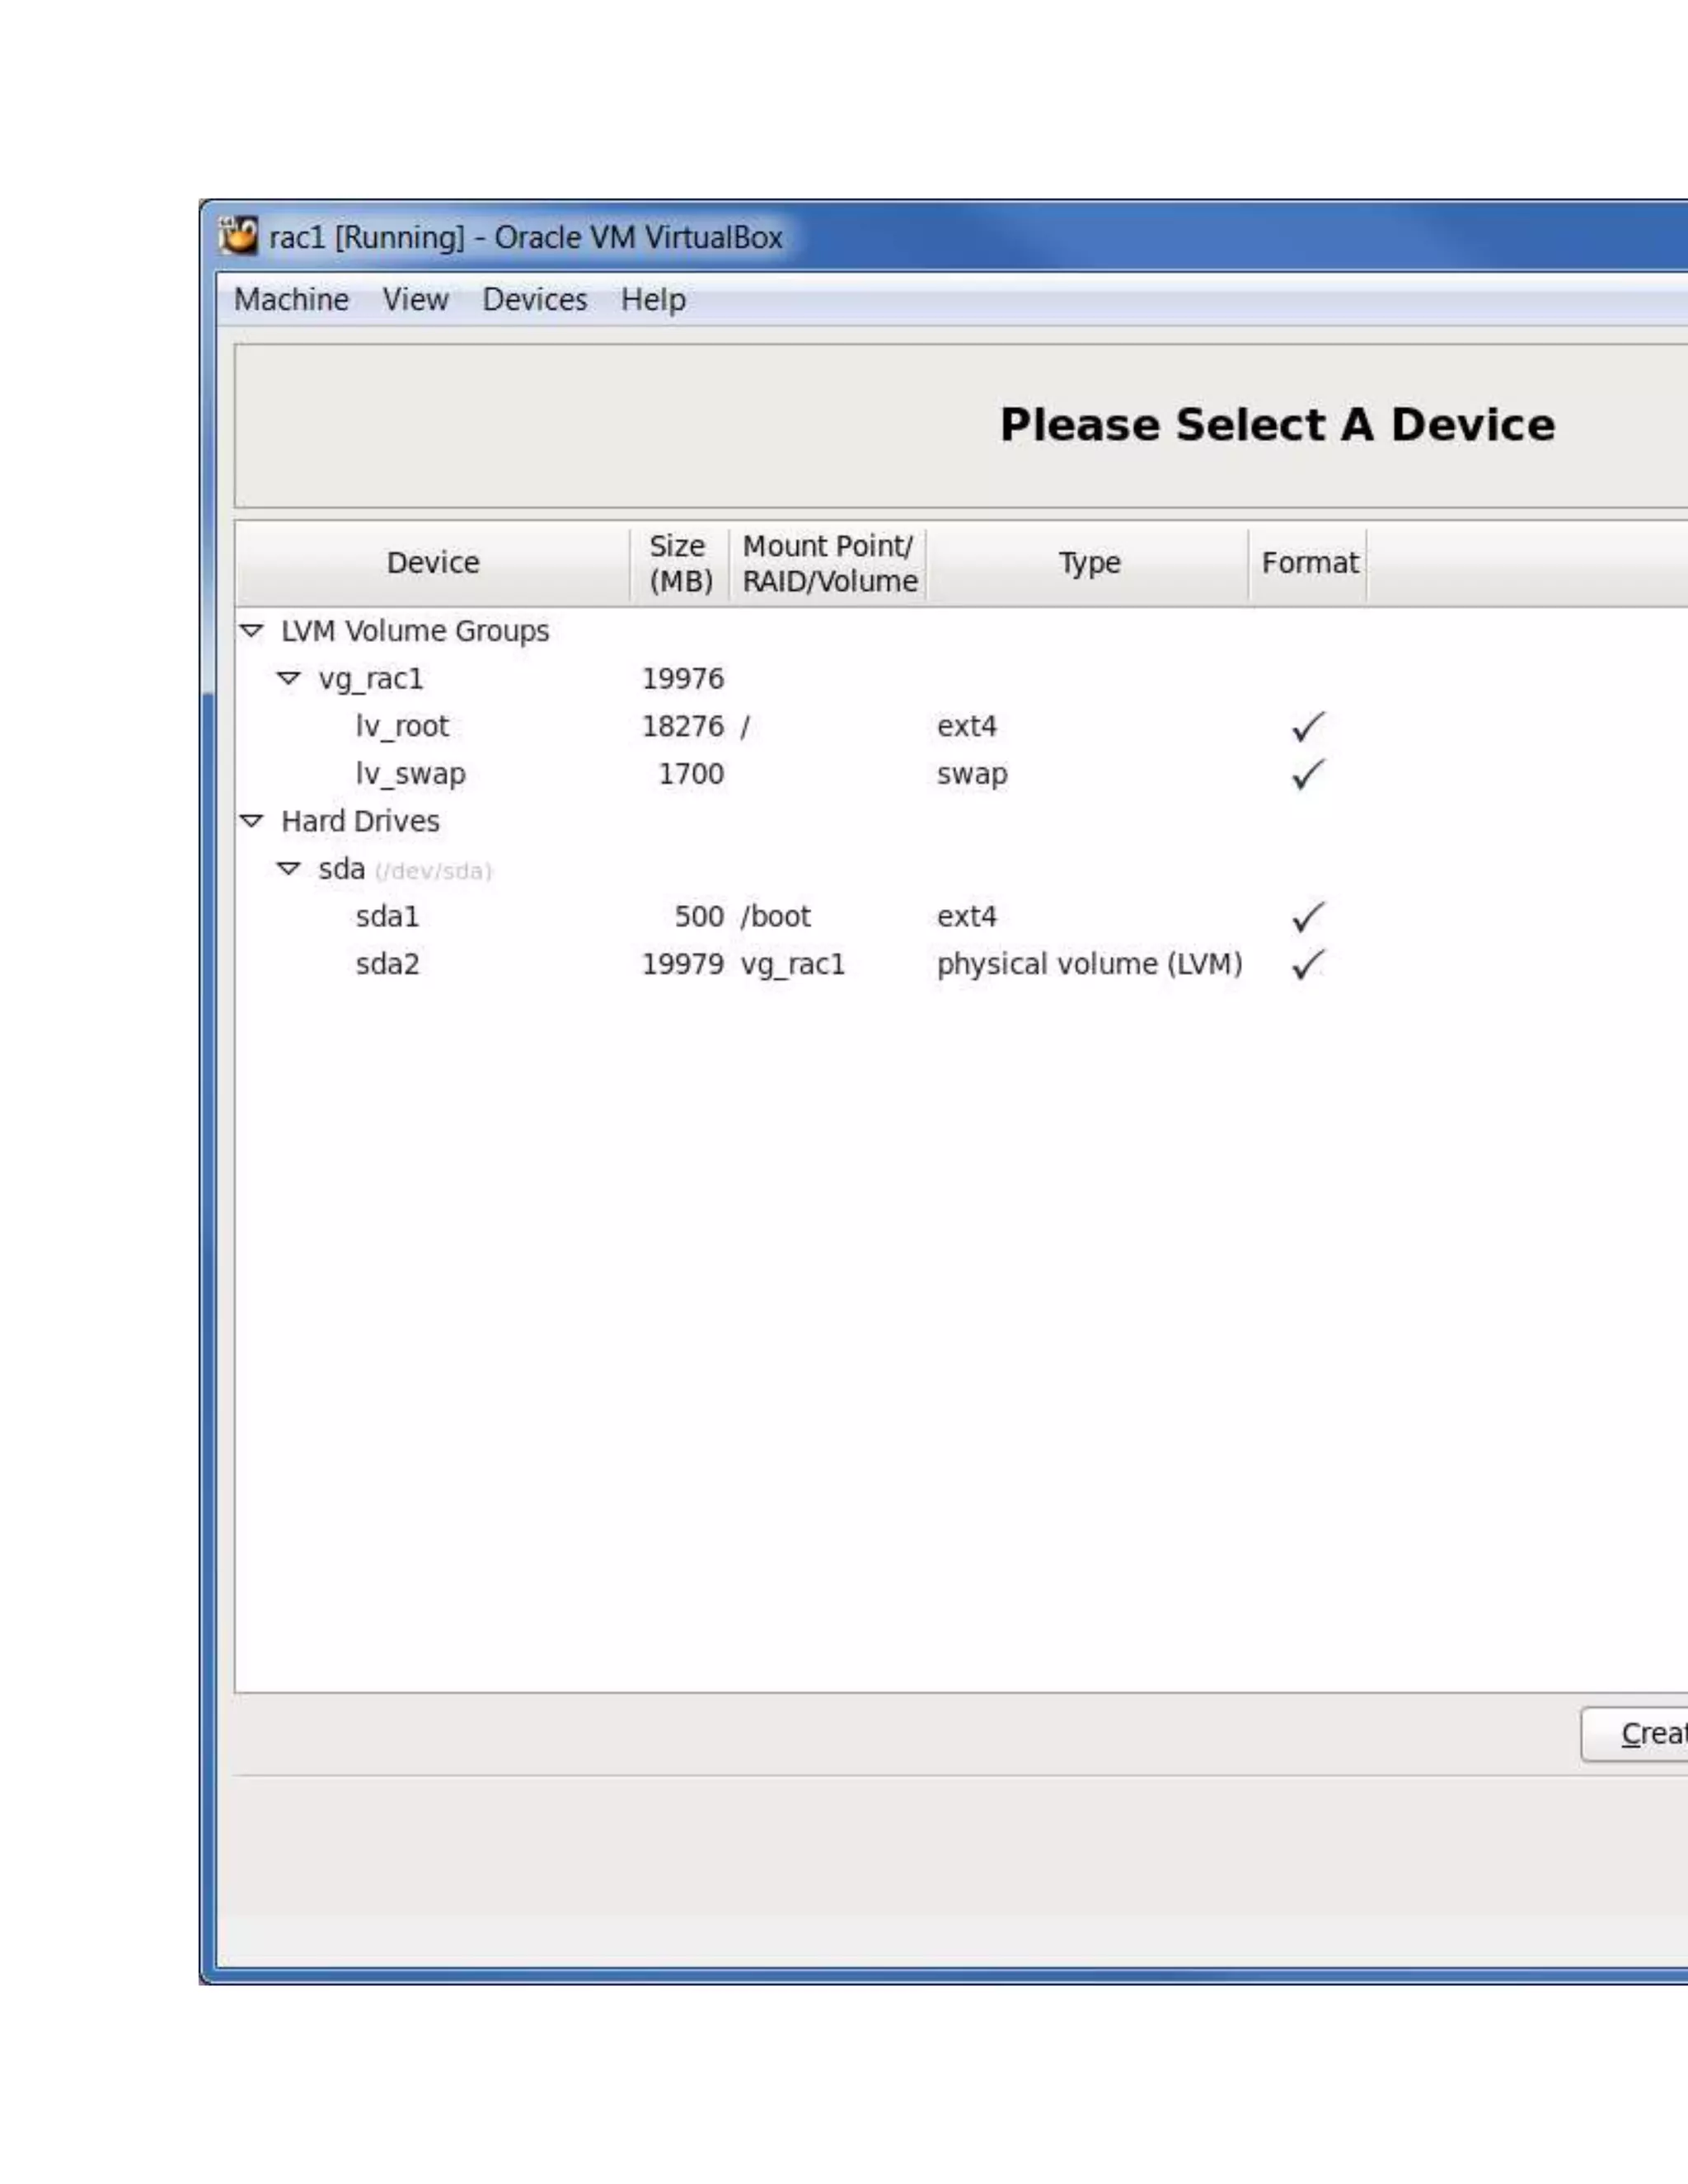
Task: Toggle format checkmark for lv_swap
Action: tap(1307, 775)
